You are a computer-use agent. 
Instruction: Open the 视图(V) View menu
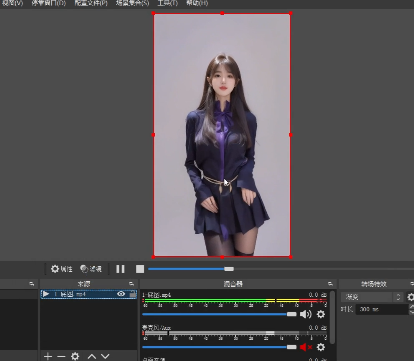tap(12, 3)
